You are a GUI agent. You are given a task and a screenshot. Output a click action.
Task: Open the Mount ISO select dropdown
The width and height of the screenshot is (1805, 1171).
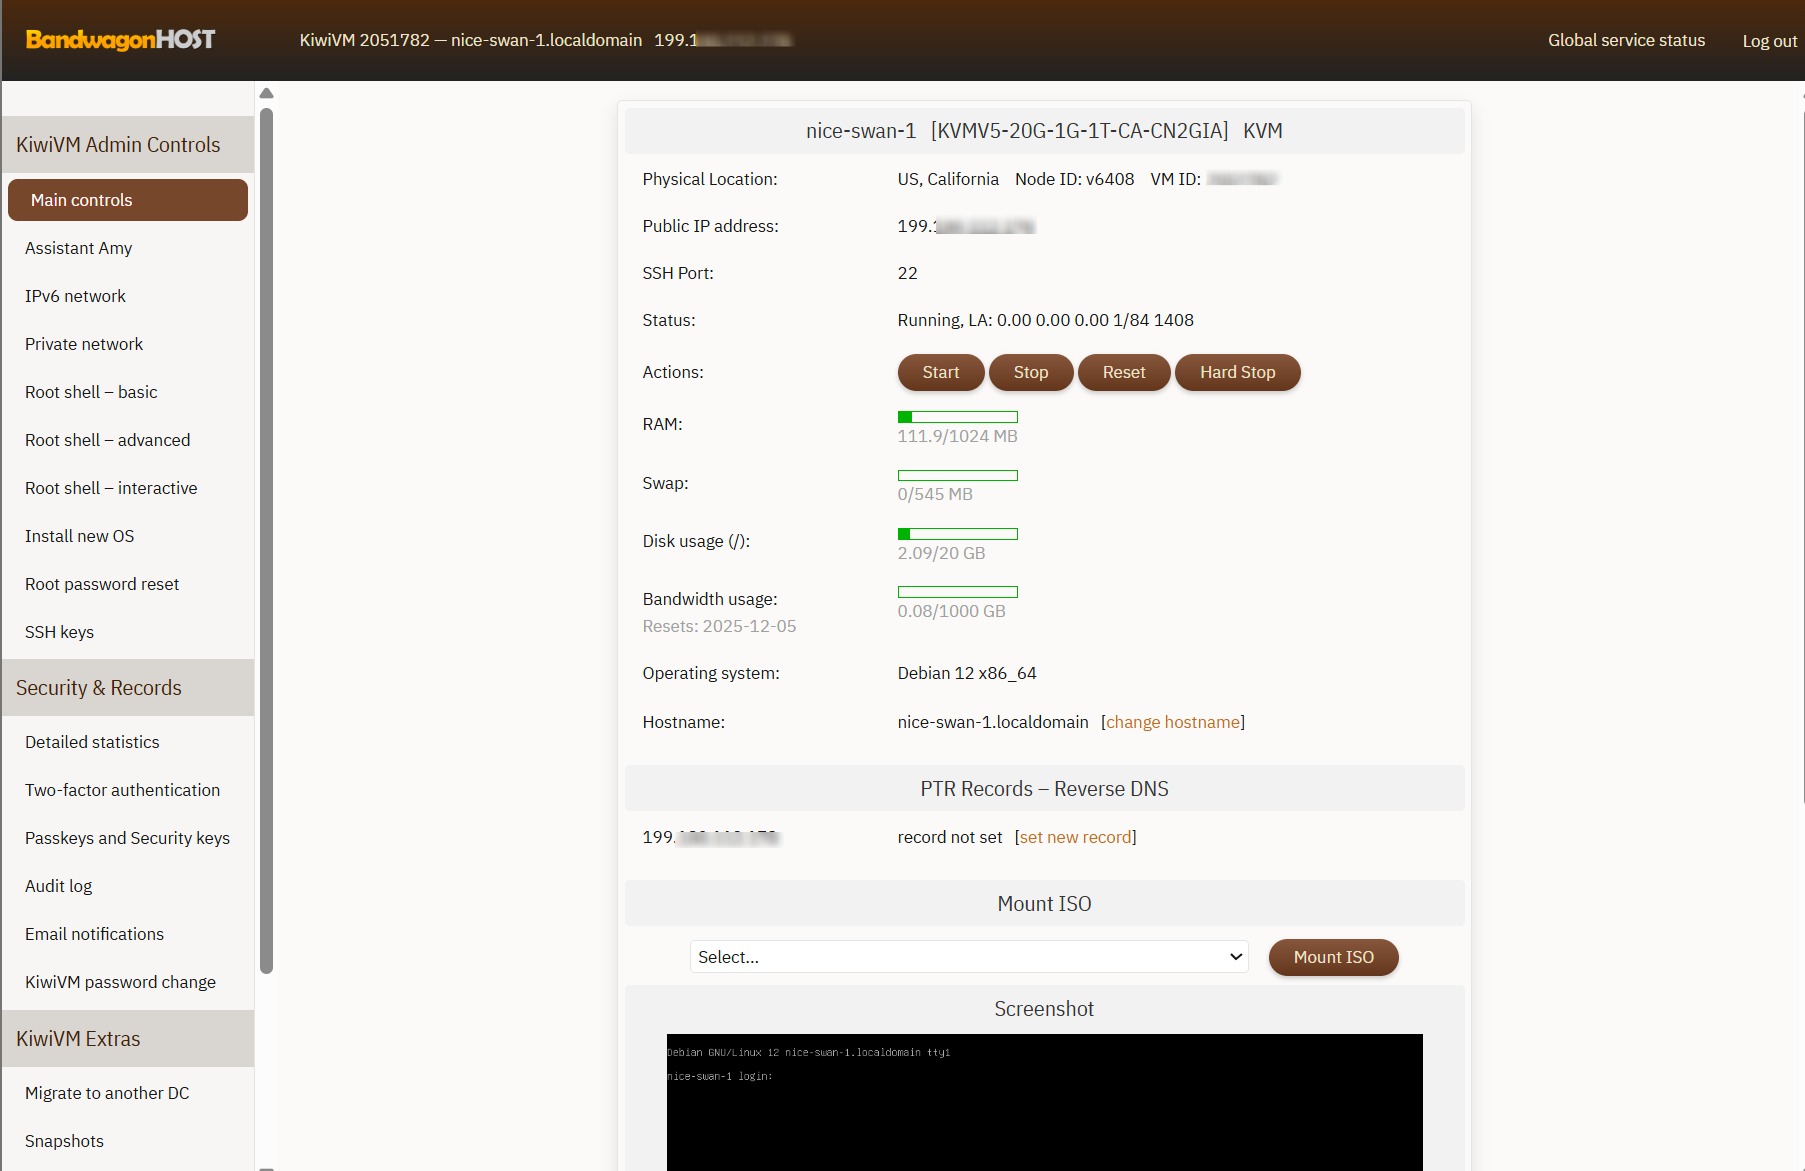point(968,957)
